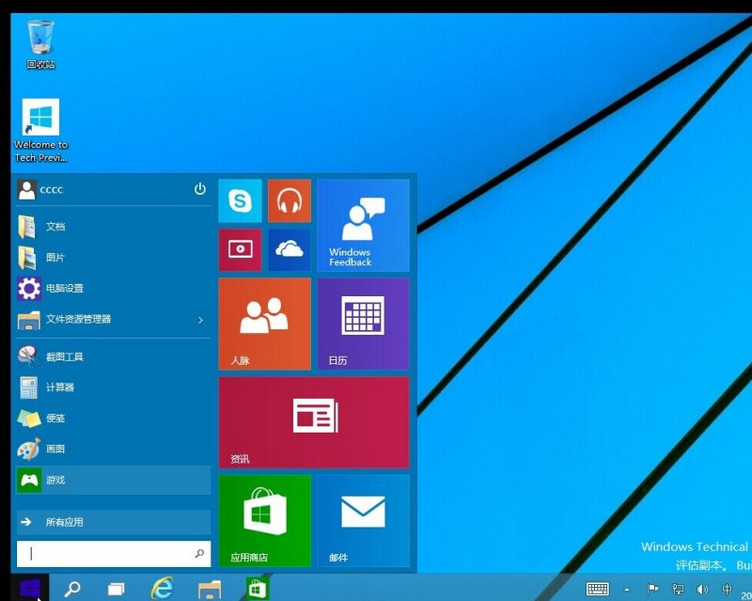Expand the 文件资源管理器 submenu arrow
This screenshot has height=601, width=752.
(200, 320)
